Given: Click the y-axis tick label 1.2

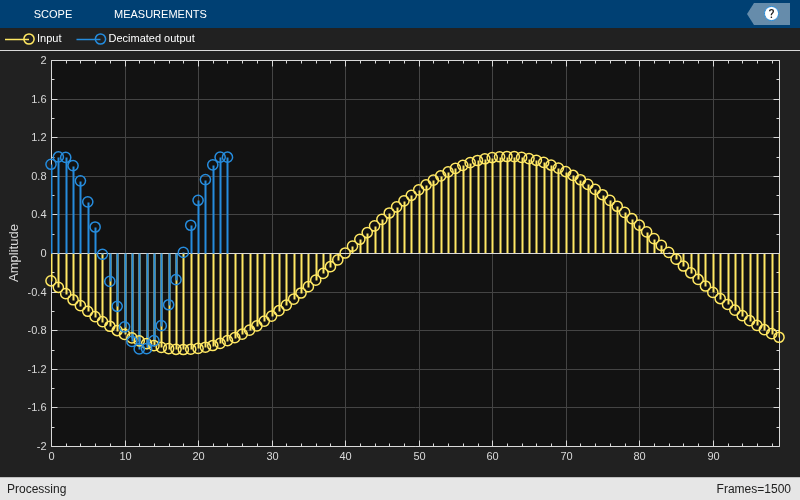Looking at the screenshot, I should (39, 138).
